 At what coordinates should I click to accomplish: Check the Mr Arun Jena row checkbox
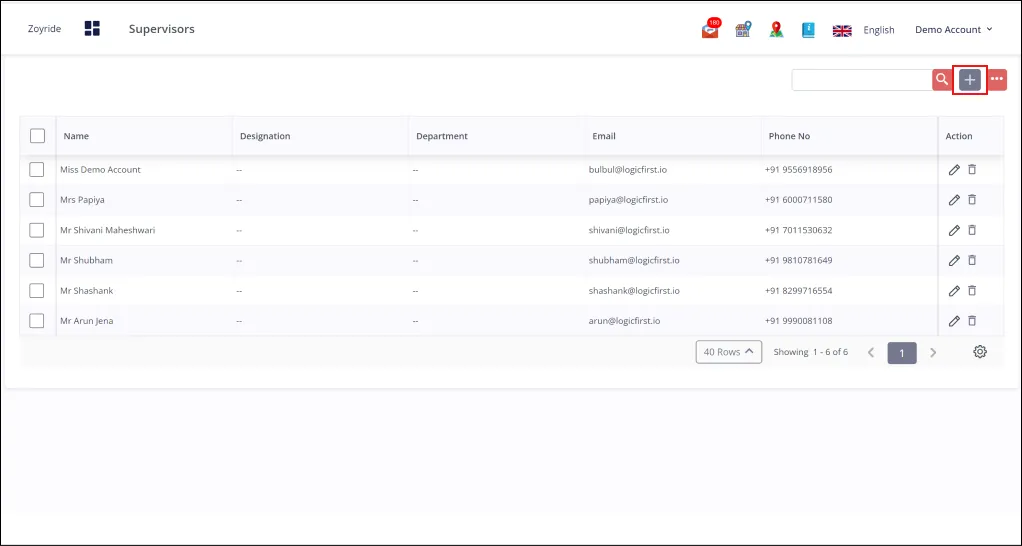36,321
